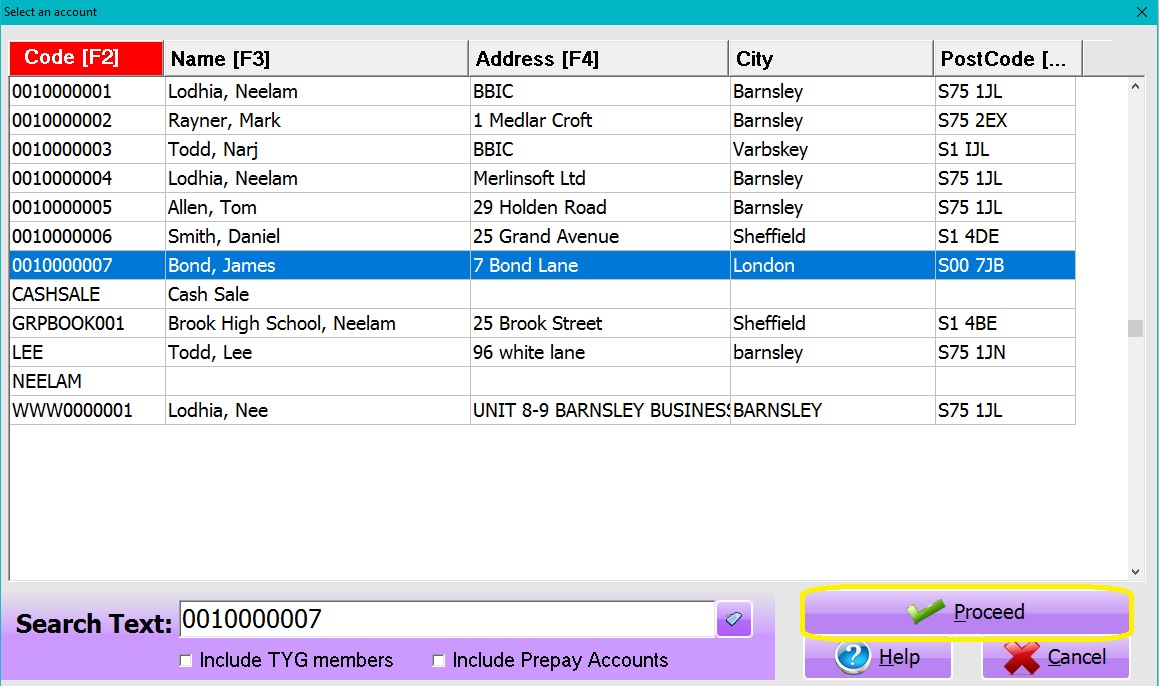The width and height of the screenshot is (1159, 686).
Task: Click postcode S1 4DE
Action: click(x=968, y=237)
